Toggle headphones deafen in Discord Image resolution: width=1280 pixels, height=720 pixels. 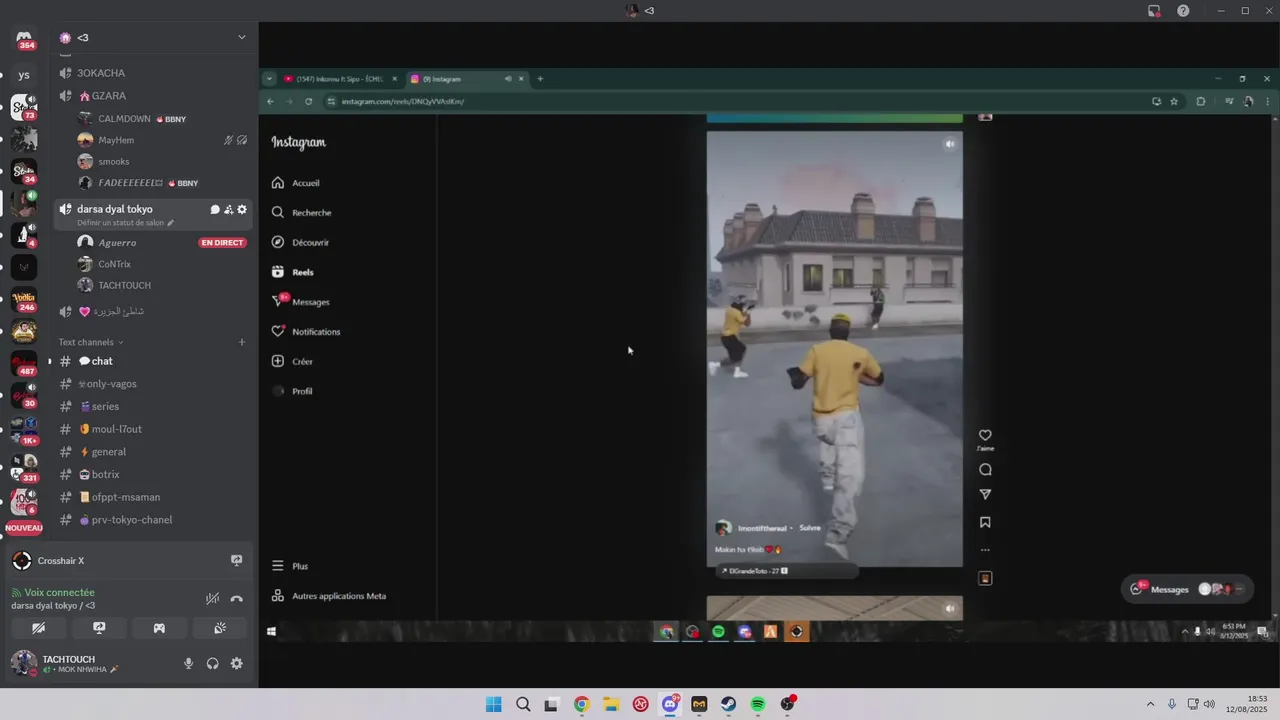[213, 663]
